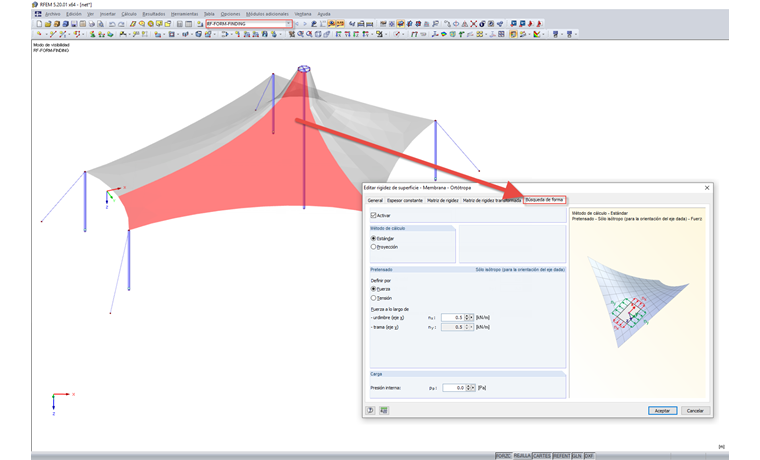Click the calculator table icon in toolbar
Image resolution: width=760 pixels, height=460 pixels.
180,23
